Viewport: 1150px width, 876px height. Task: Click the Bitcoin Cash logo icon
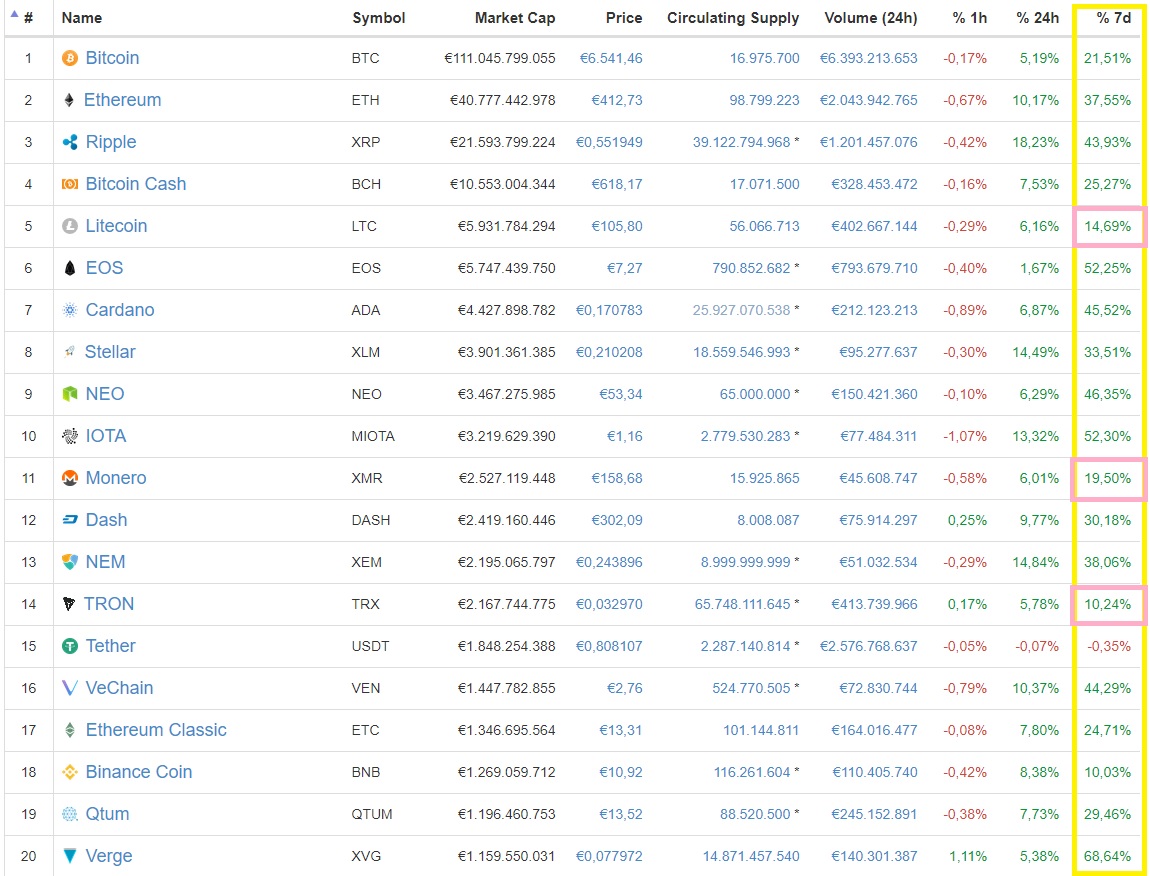tap(70, 183)
